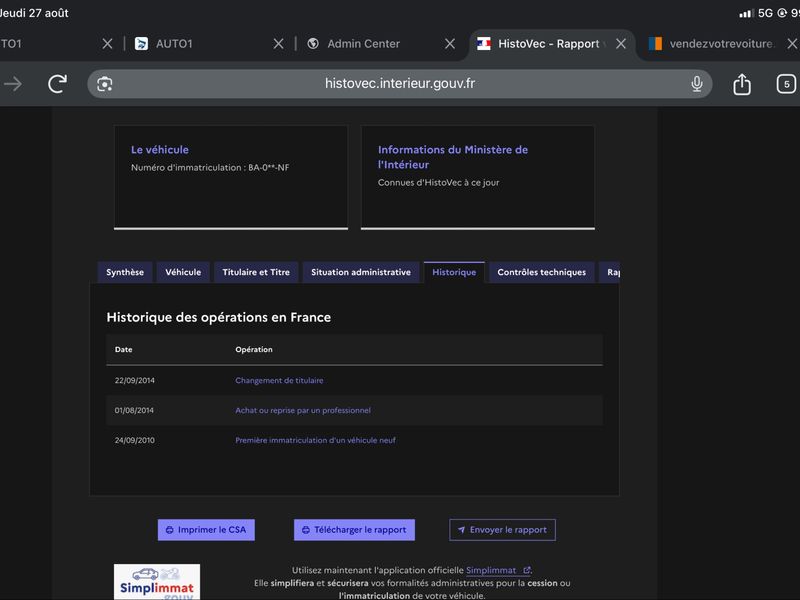Image resolution: width=800 pixels, height=600 pixels.
Task: Click the Admin Center globe favicon
Action: [313, 44]
